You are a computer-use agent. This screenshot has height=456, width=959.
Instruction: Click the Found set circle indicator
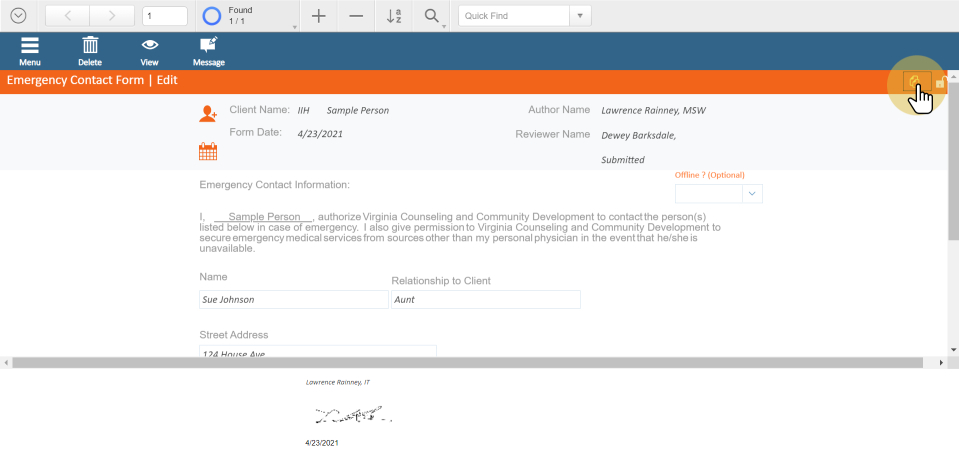point(212,16)
